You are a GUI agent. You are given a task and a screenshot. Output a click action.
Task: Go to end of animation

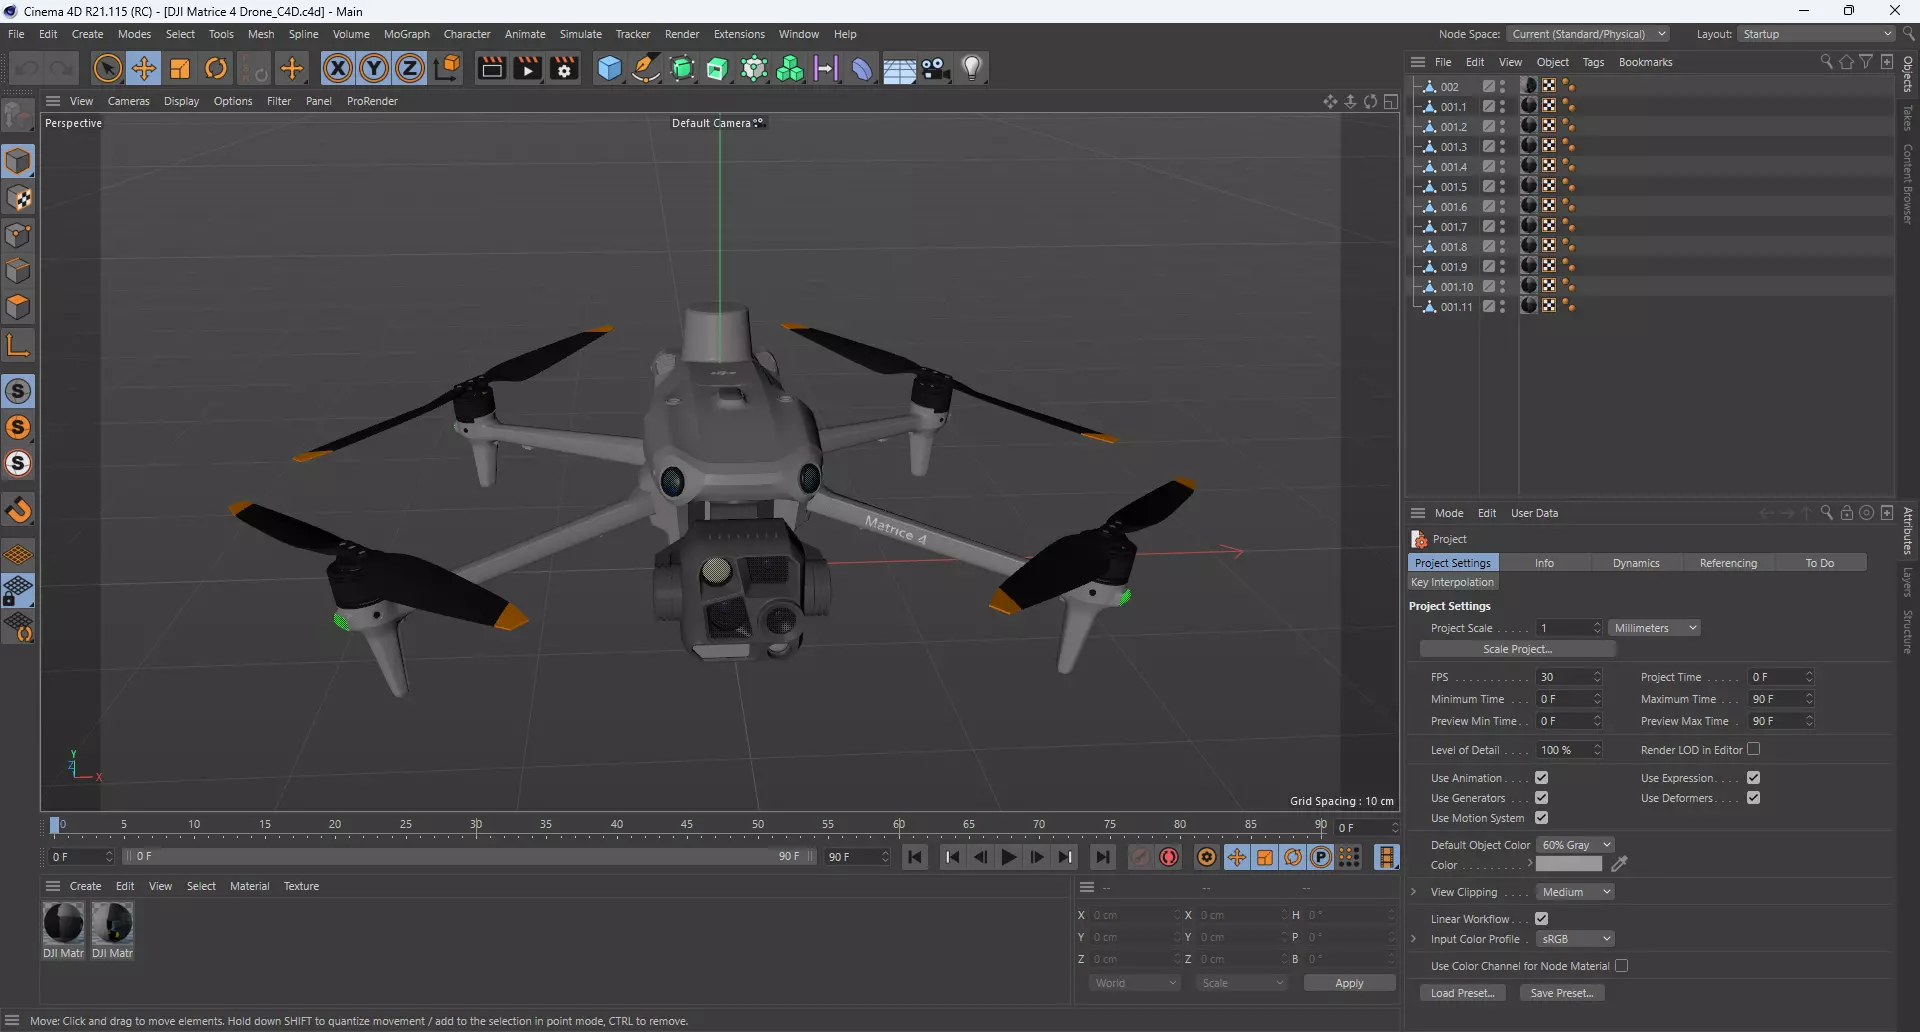point(1102,857)
